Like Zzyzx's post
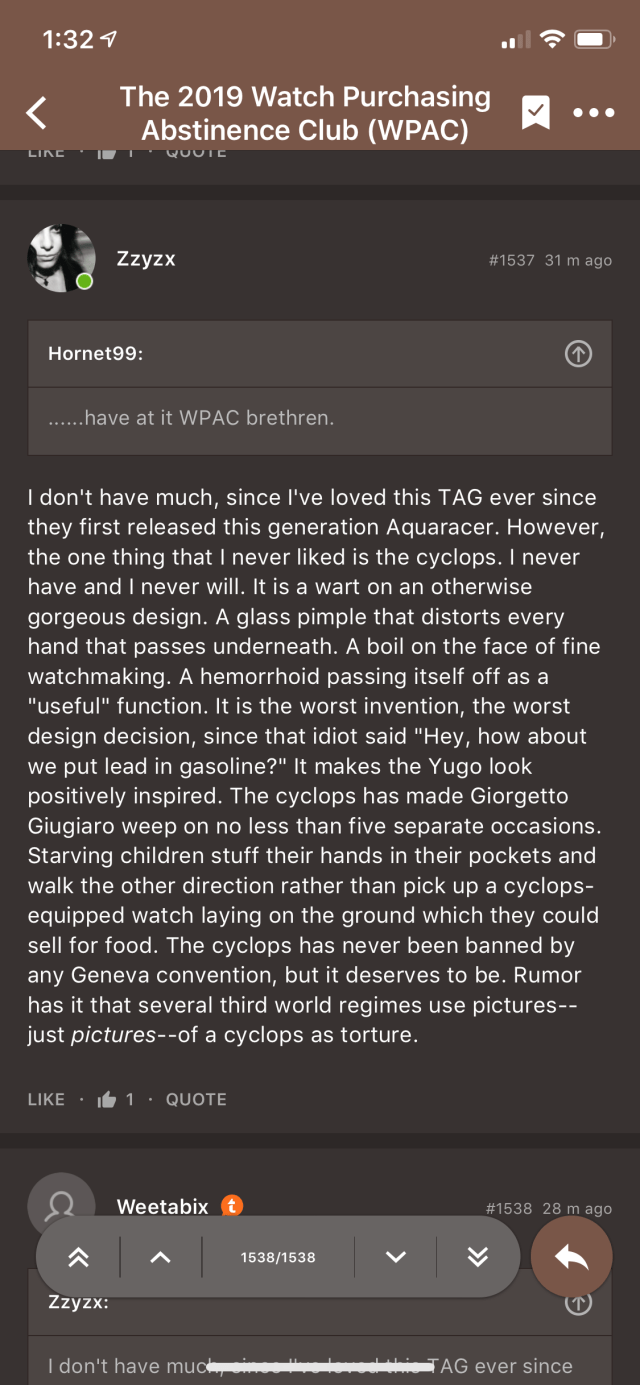This screenshot has width=640, height=1385. (x=46, y=1100)
